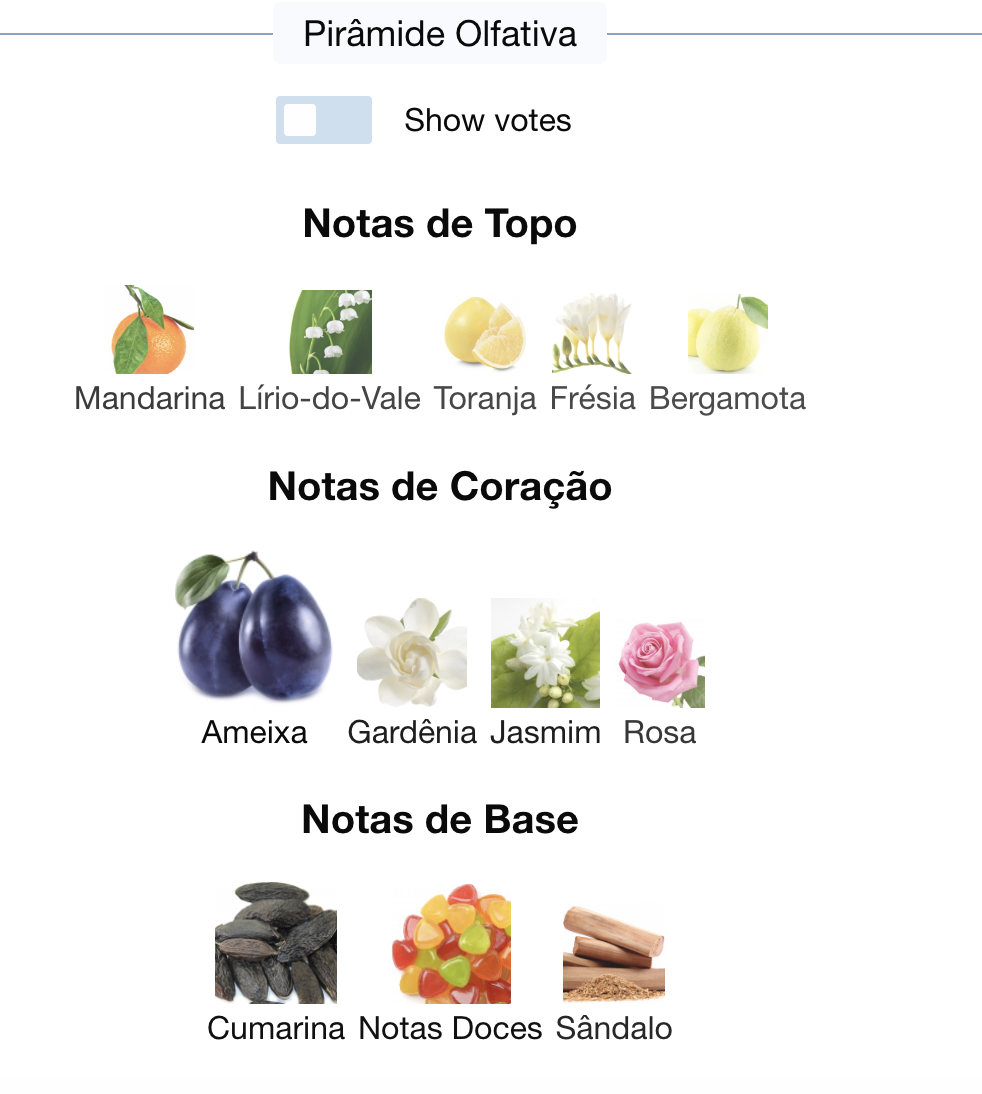982x1094 pixels.
Task: Click the Pirâmide Olfativa section header
Action: [x=440, y=33]
